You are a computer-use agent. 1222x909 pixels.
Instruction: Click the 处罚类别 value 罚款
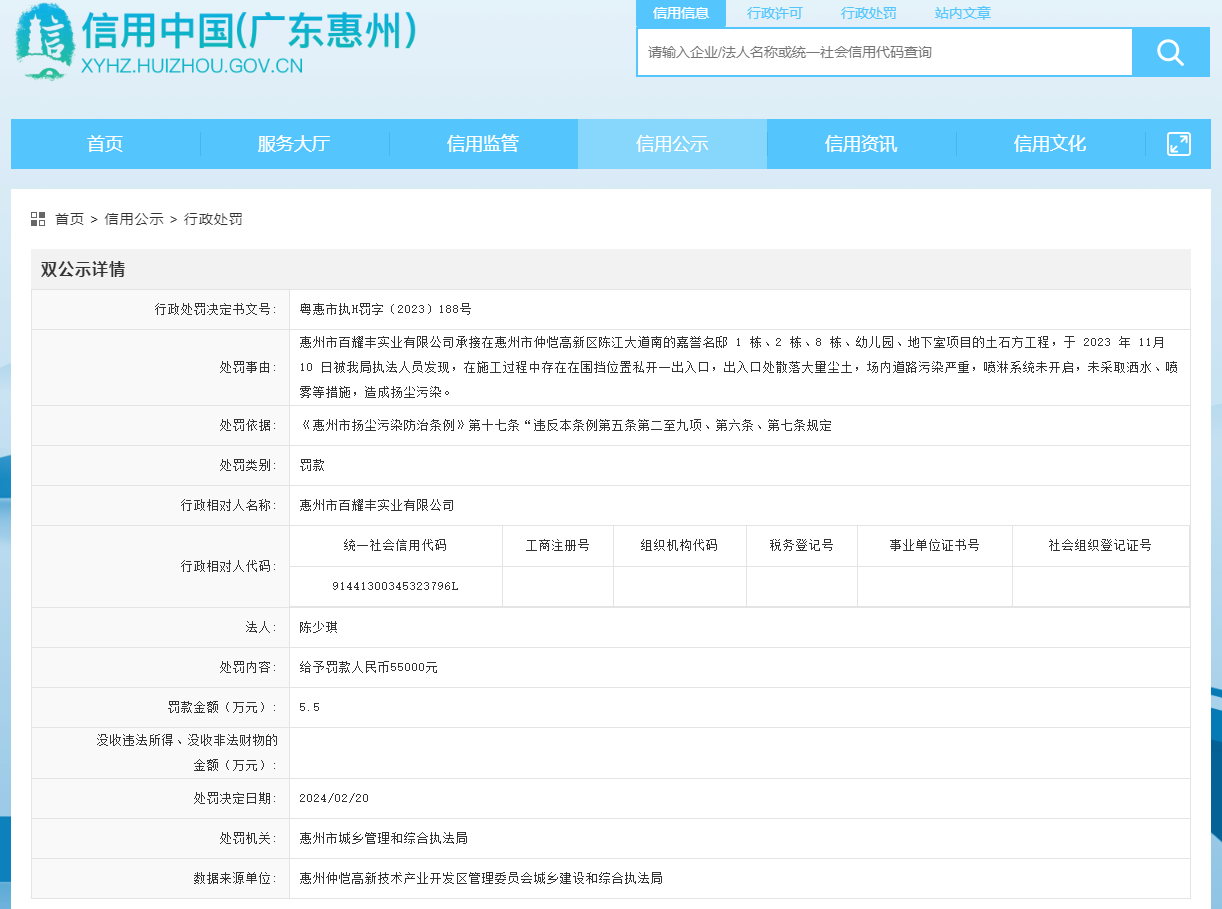[x=312, y=466]
